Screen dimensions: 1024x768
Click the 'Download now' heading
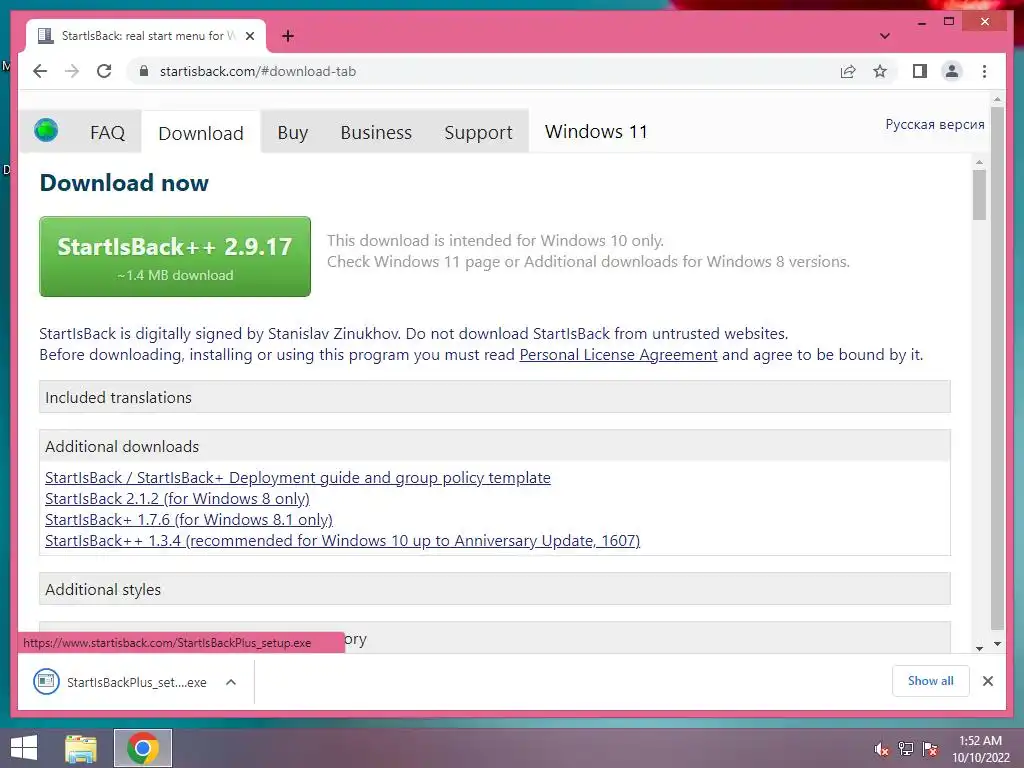click(124, 183)
